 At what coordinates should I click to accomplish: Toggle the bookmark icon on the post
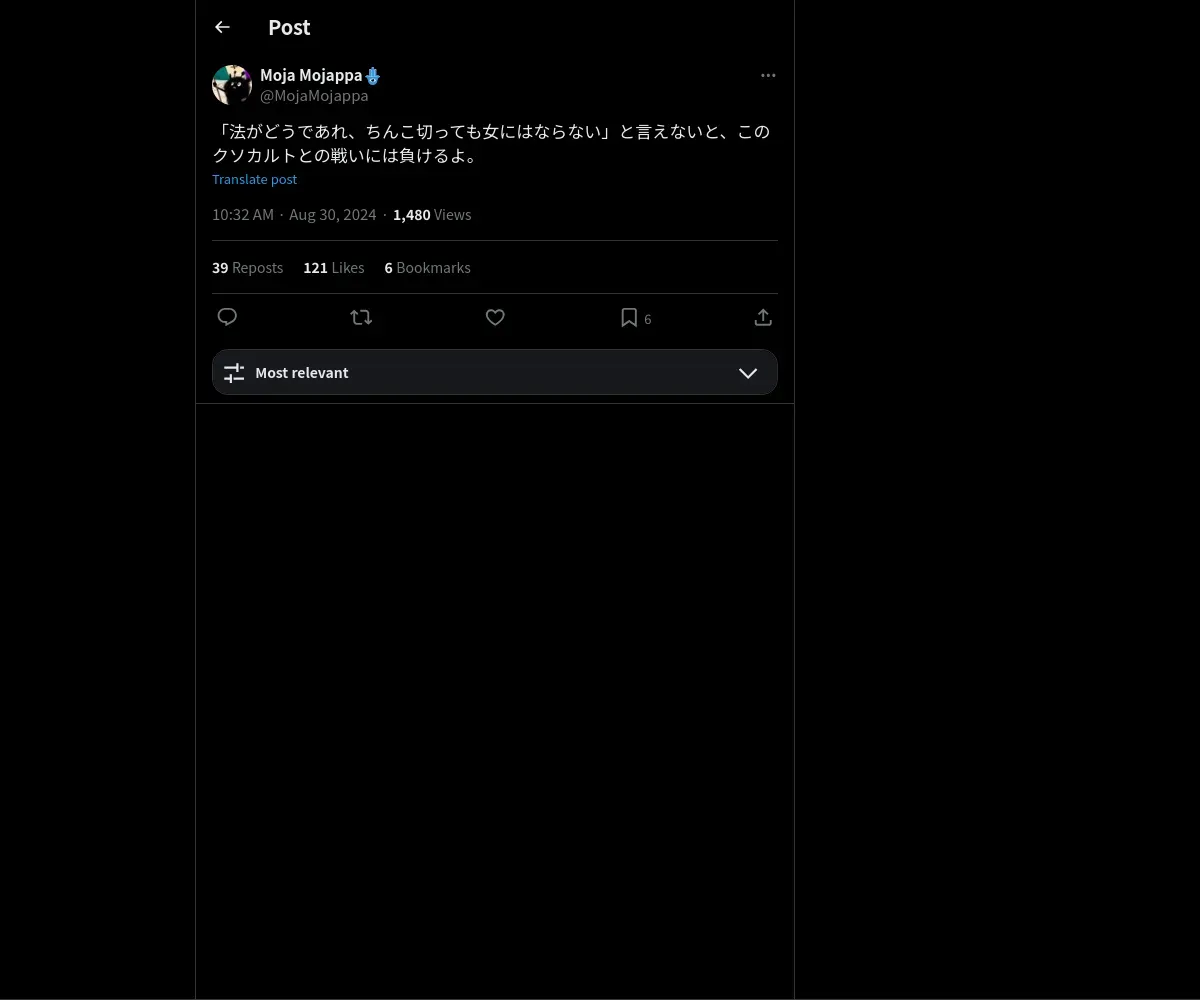pos(629,317)
